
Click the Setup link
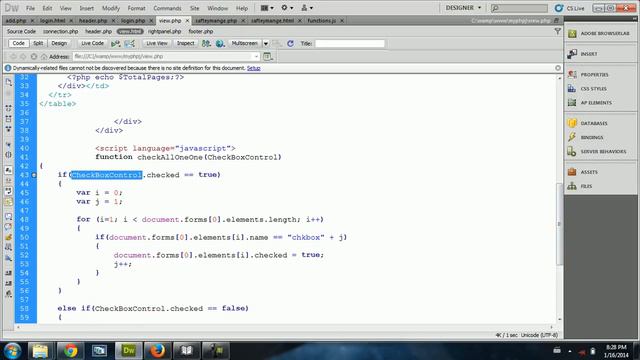pyautogui.click(x=253, y=68)
